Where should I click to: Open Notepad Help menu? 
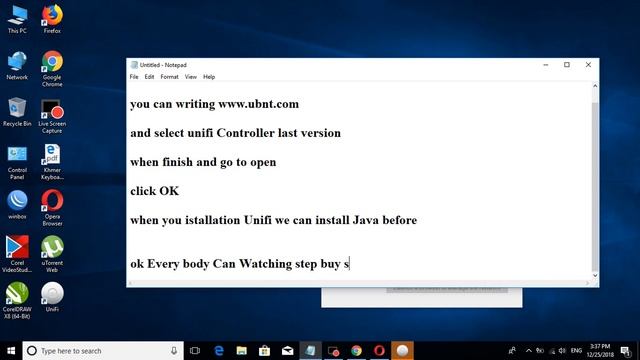tap(209, 77)
